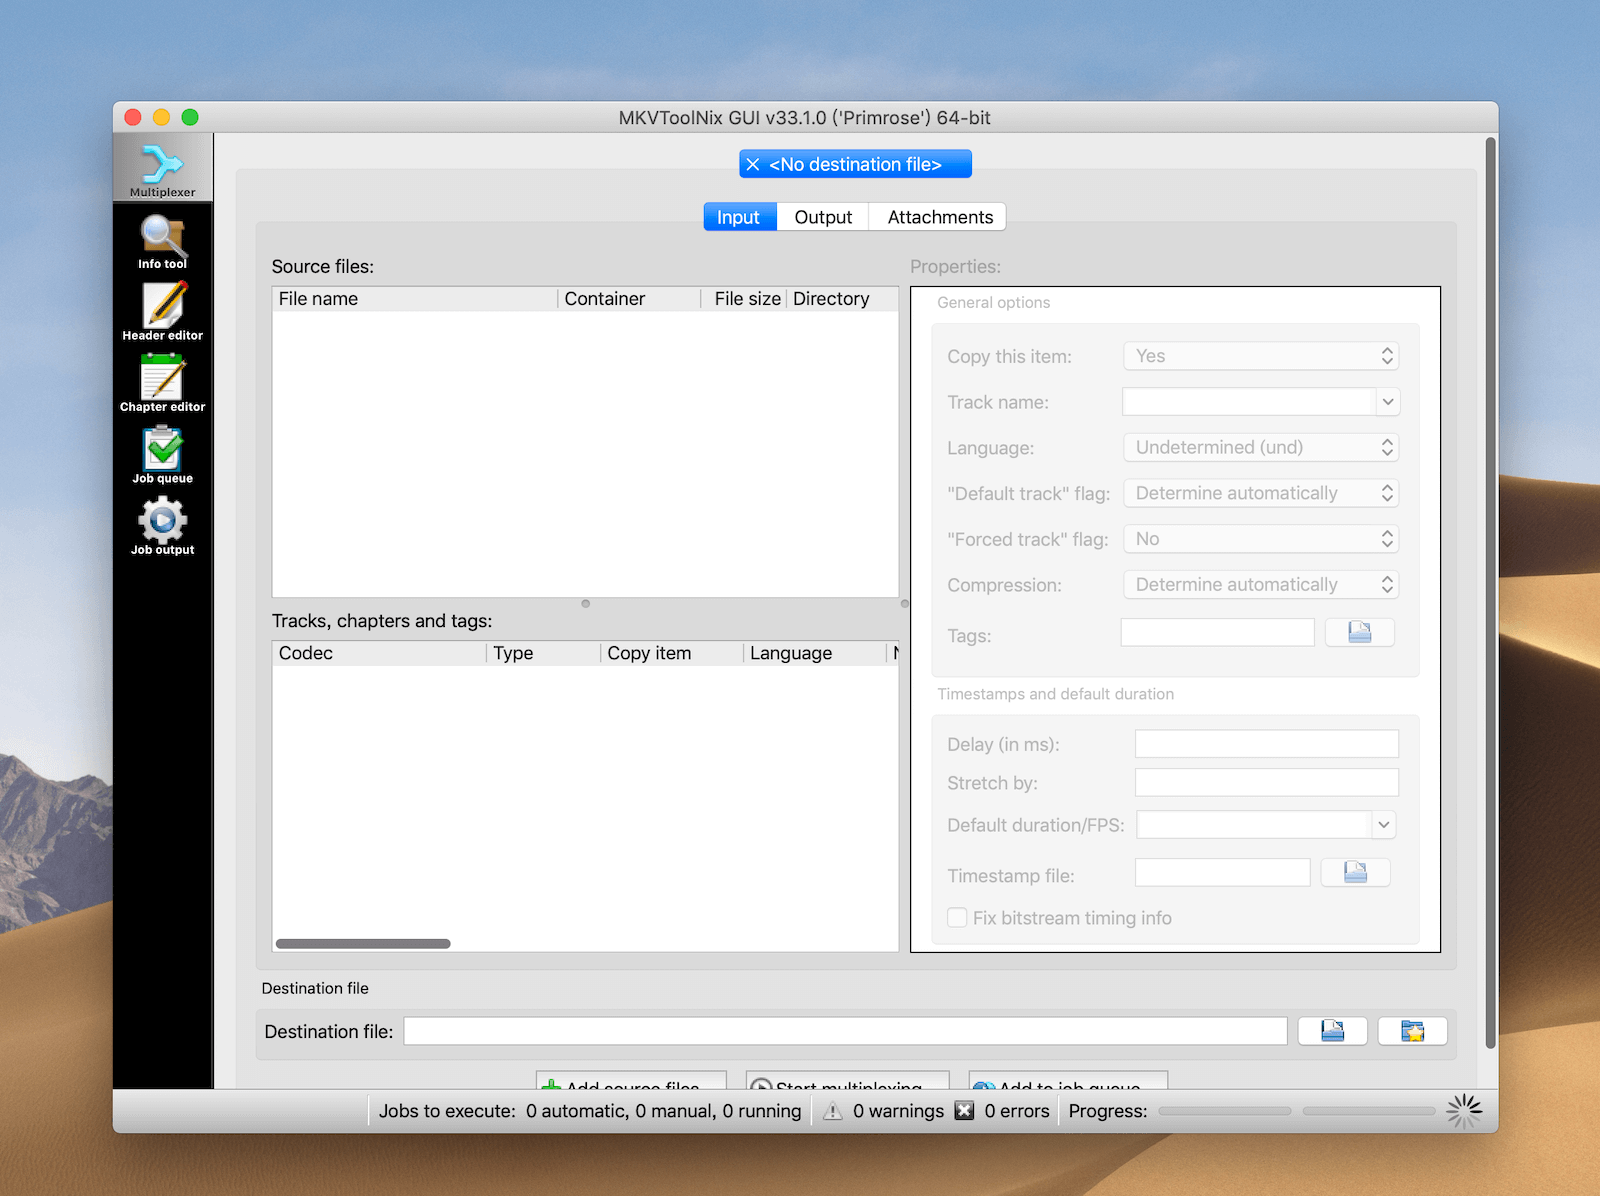Screen dimensions: 1600x1196
Task: Open the Info tool
Action: (162, 242)
